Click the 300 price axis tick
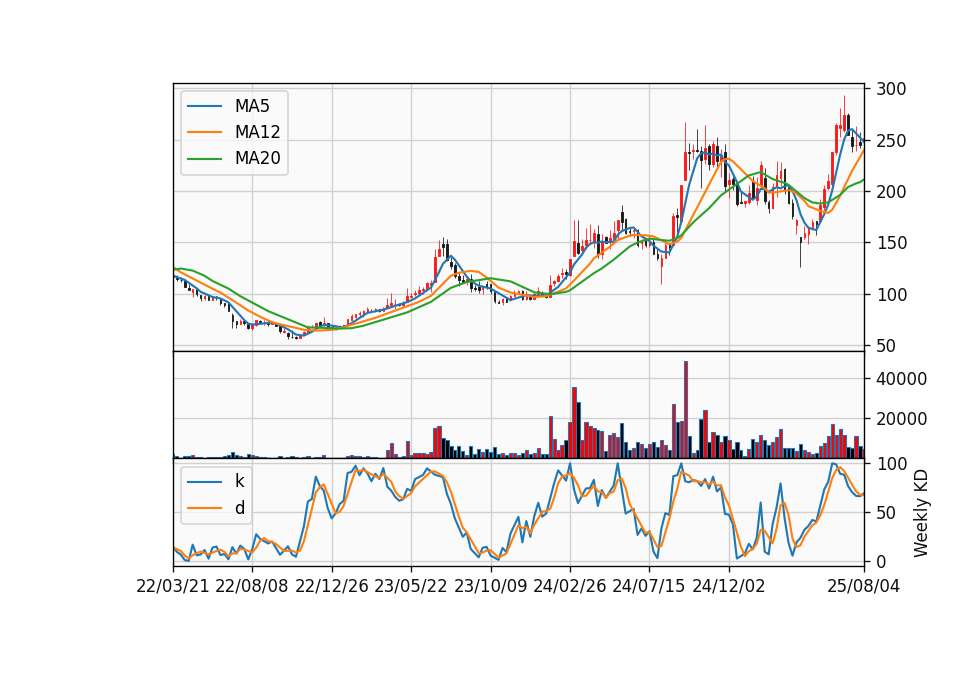960x690 pixels. (891, 89)
